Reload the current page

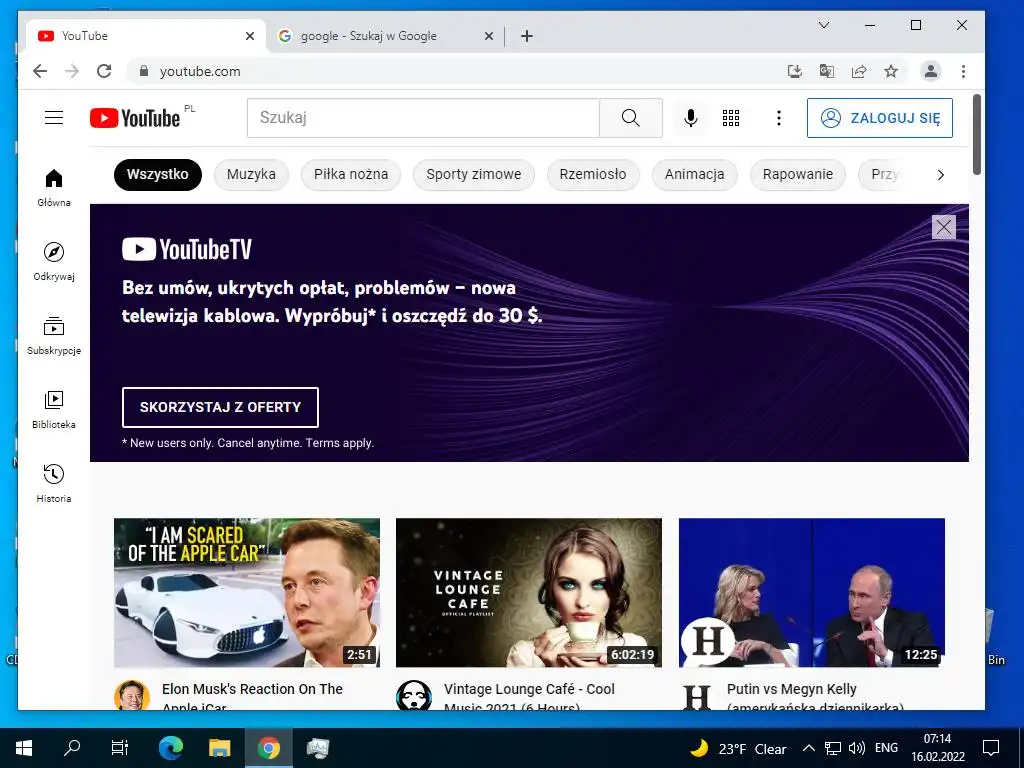(104, 71)
